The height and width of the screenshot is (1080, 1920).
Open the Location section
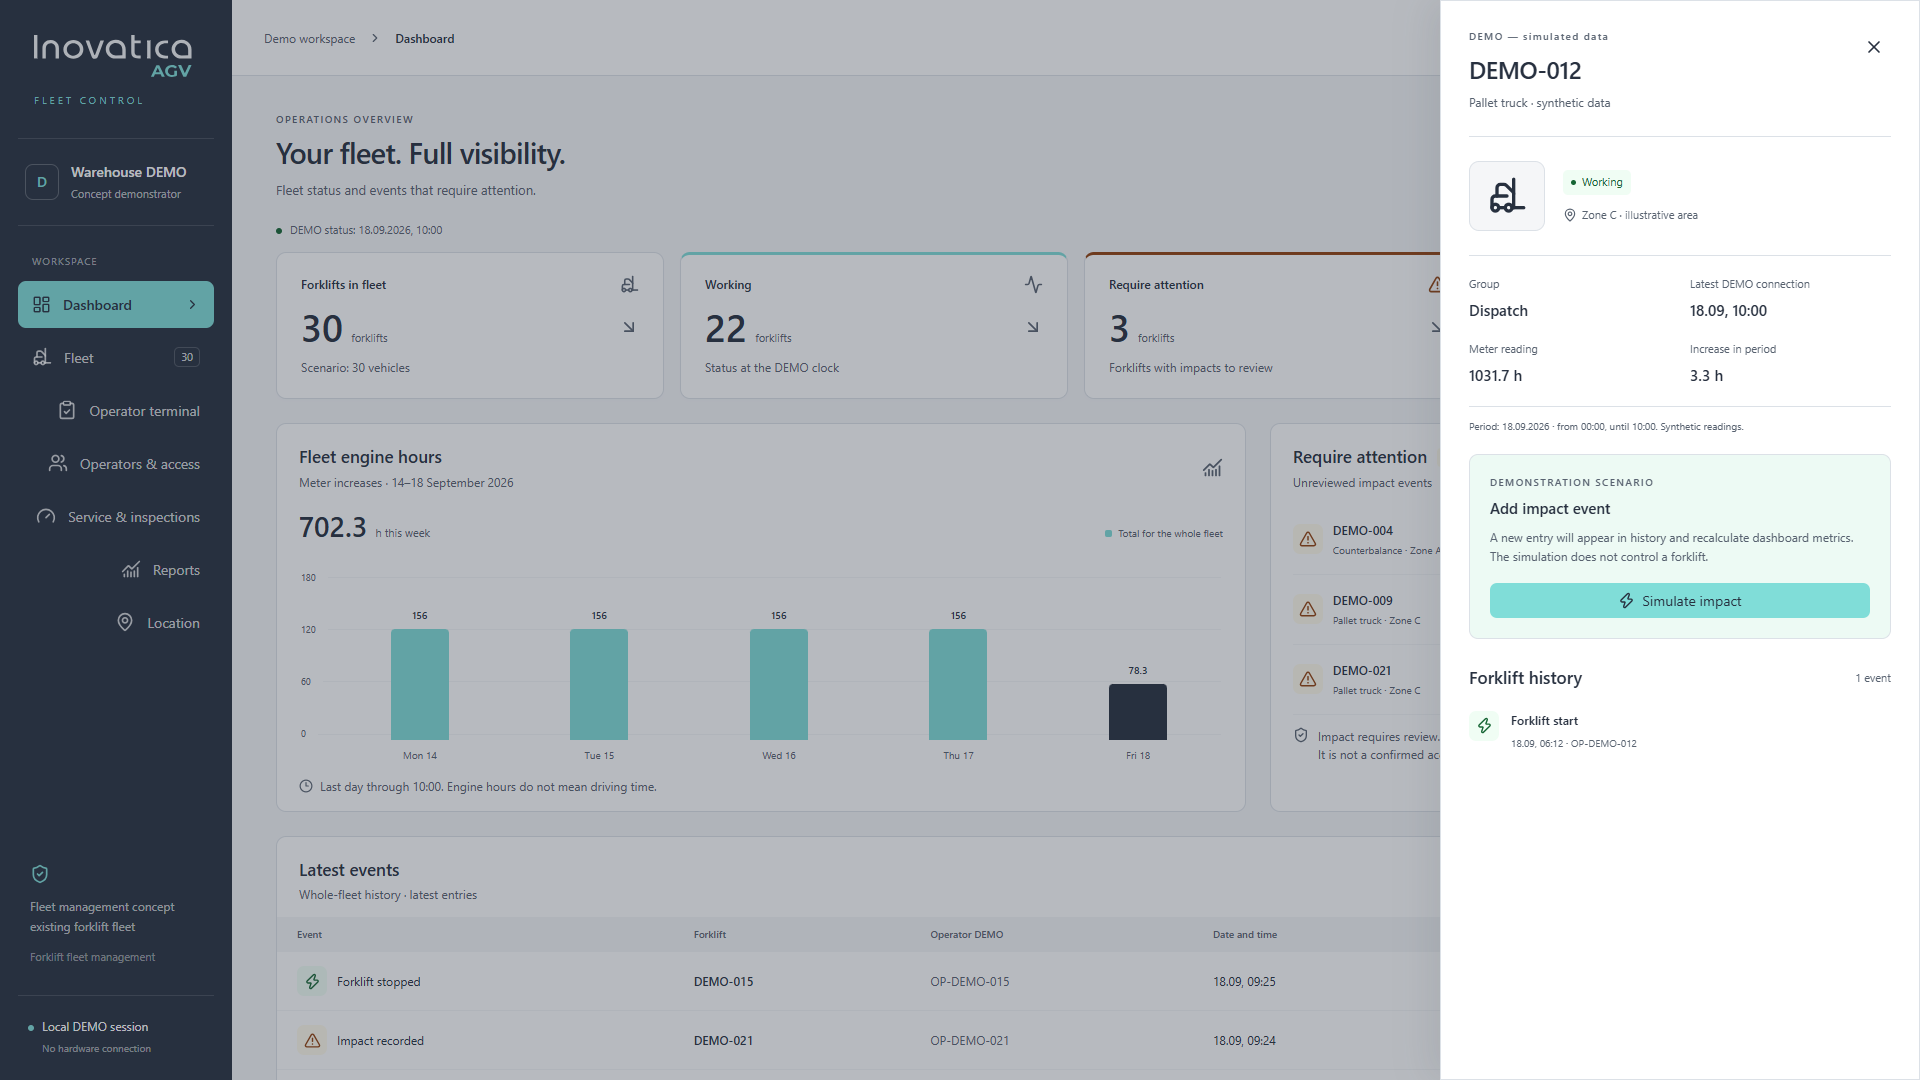point(116,623)
